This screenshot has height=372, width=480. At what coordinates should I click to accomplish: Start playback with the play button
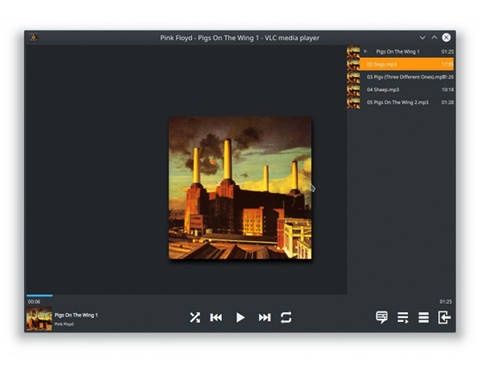(240, 317)
